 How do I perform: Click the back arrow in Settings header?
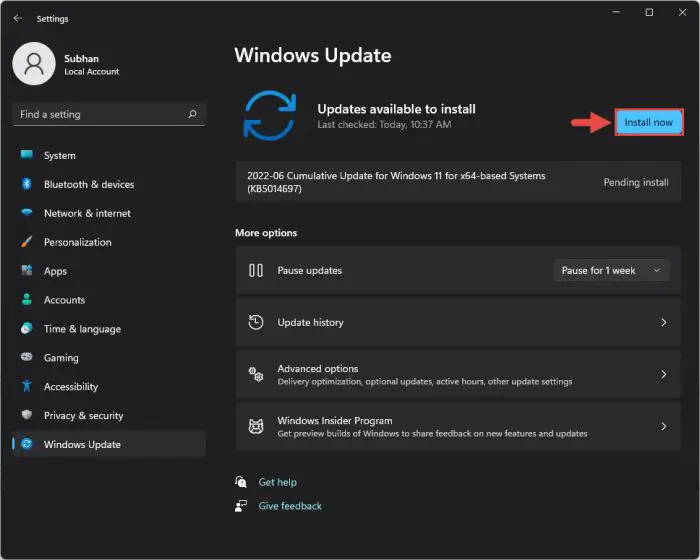click(17, 18)
